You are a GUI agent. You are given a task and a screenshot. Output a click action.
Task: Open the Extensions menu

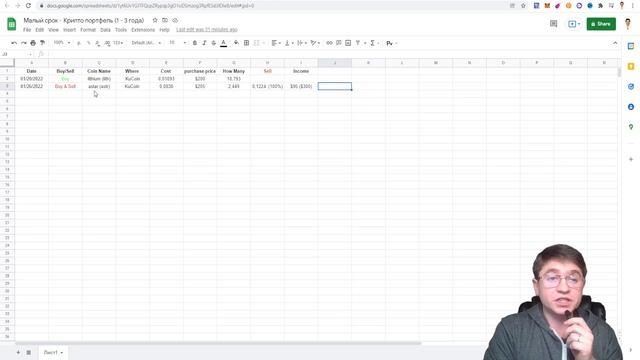(x=143, y=30)
